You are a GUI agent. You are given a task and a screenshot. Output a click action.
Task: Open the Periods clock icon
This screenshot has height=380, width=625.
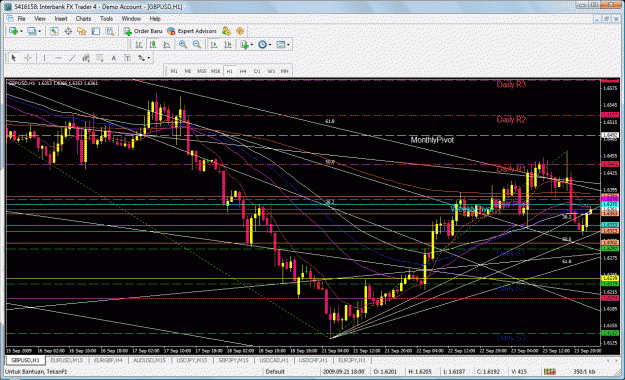coord(262,45)
